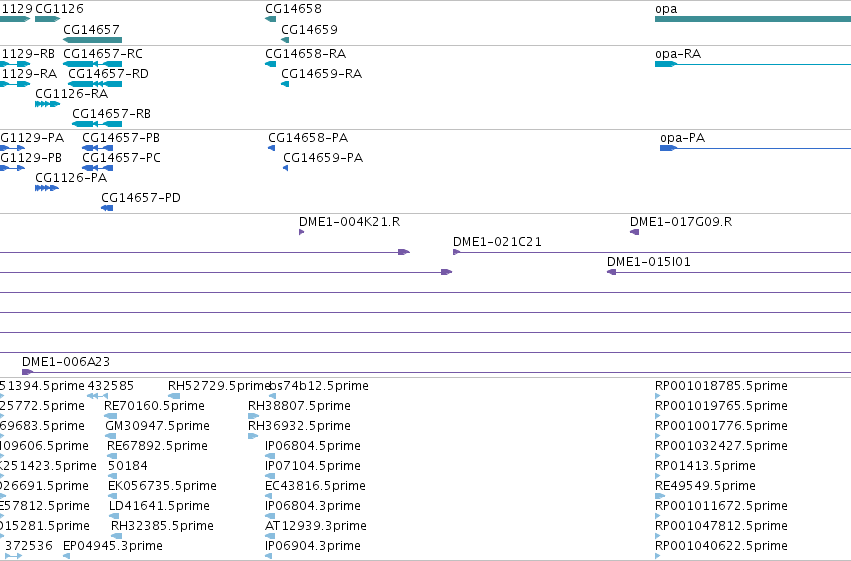The height and width of the screenshot is (561, 851).
Task: Select EST label 50184
Action: (x=128, y=466)
